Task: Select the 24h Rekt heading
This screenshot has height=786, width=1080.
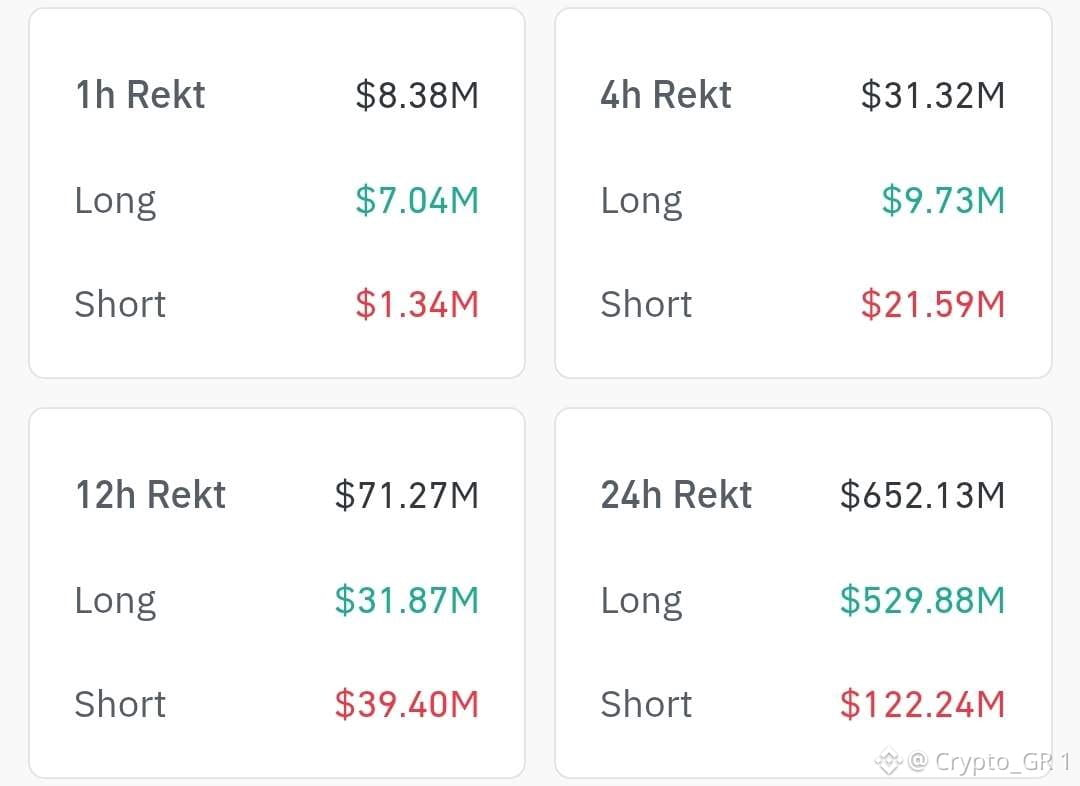Action: tap(676, 495)
